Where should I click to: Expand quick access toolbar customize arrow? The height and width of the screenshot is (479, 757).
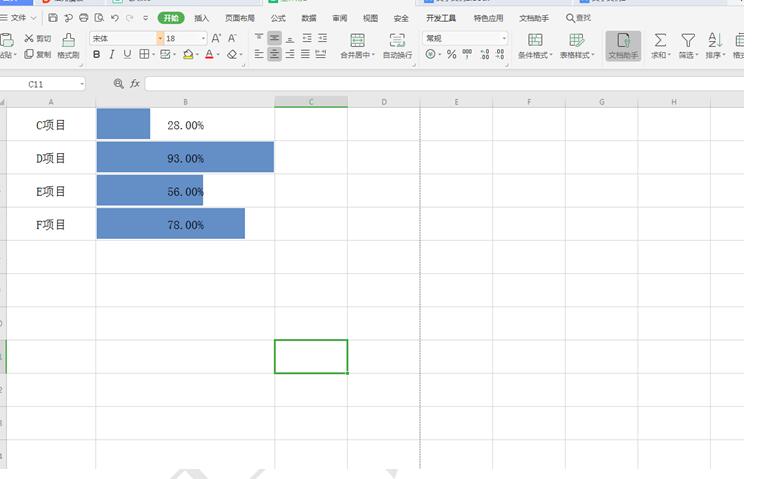point(145,18)
